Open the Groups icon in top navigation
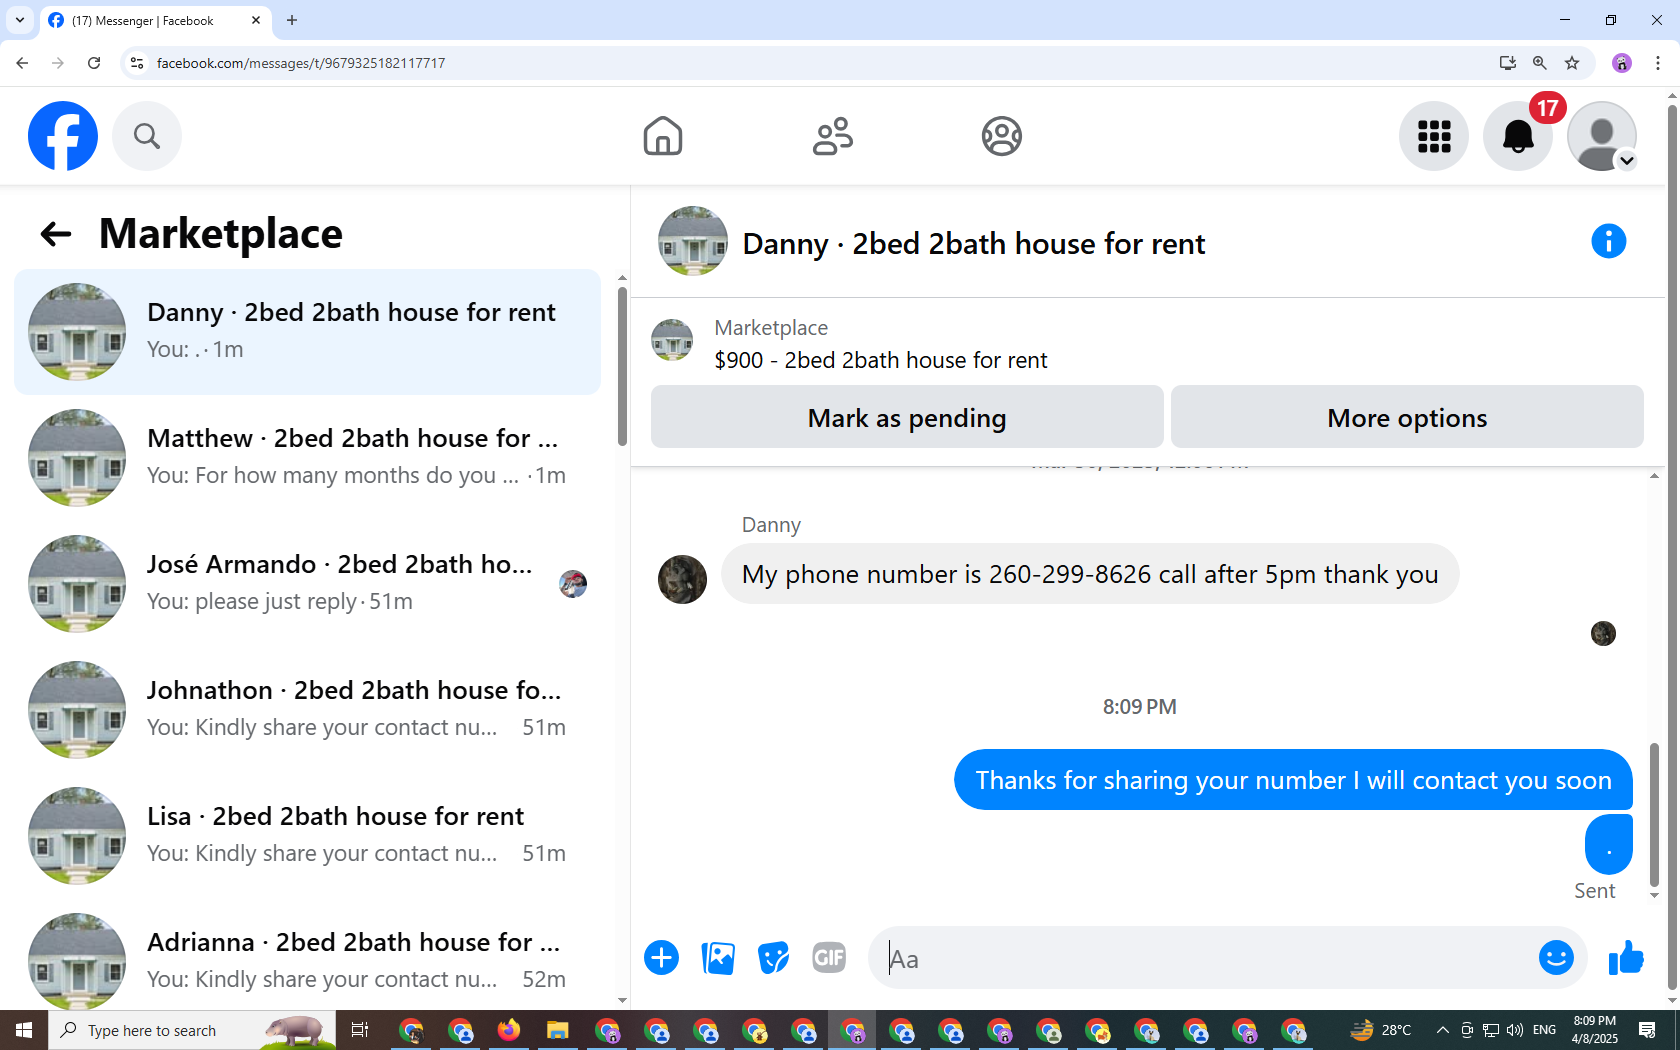The width and height of the screenshot is (1680, 1050). pos(1002,136)
